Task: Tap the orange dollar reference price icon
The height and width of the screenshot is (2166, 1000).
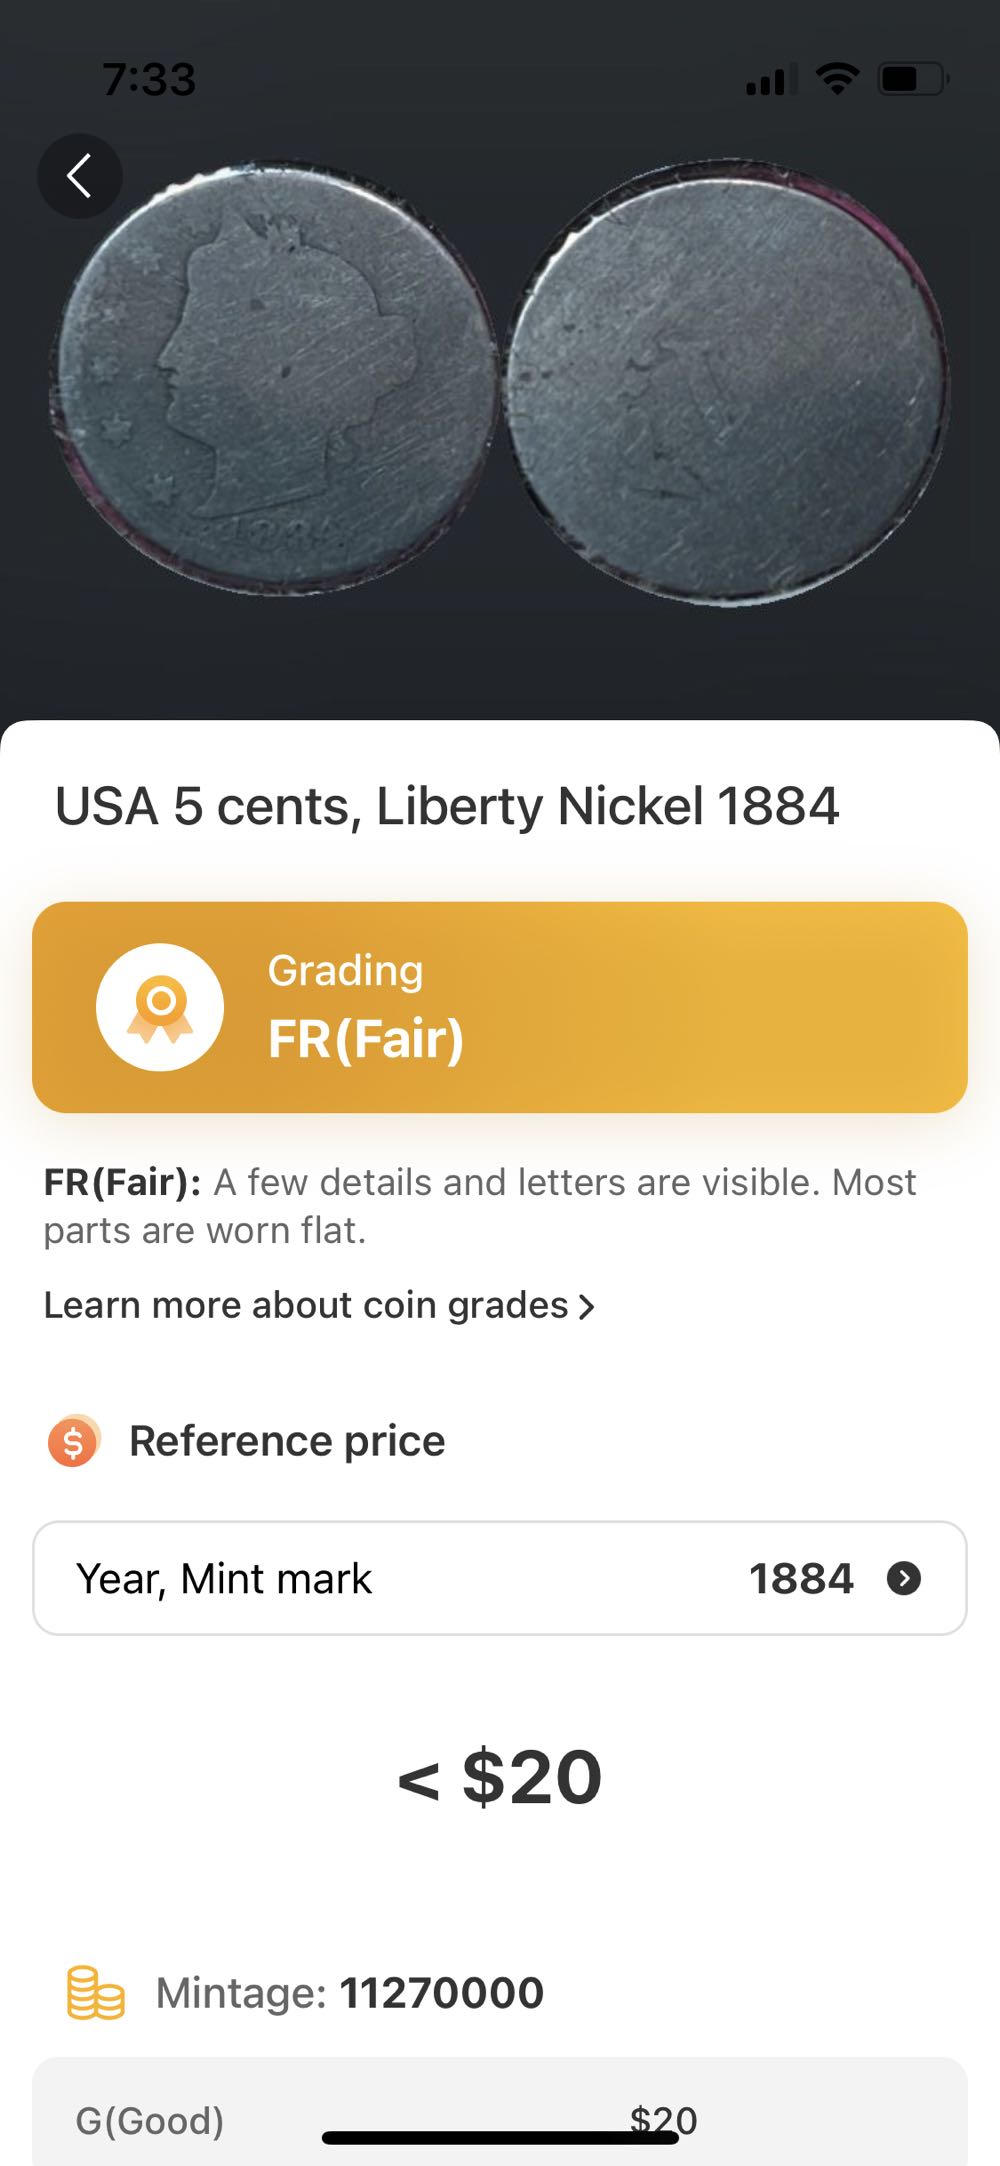Action: [x=74, y=1441]
